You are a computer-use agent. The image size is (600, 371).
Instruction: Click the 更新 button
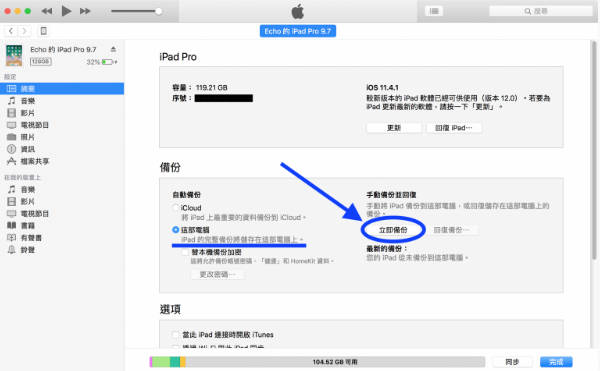[x=394, y=128]
